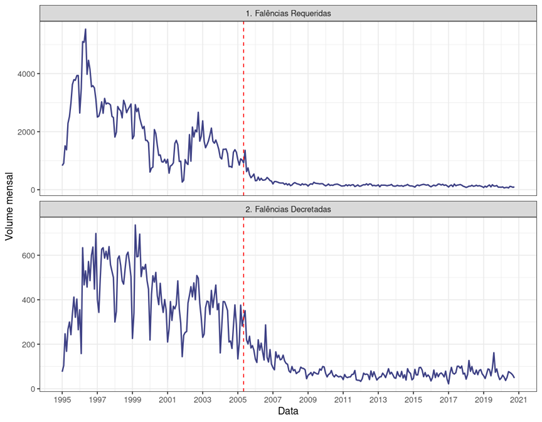Click the 2005 x-axis tick label

point(237,400)
